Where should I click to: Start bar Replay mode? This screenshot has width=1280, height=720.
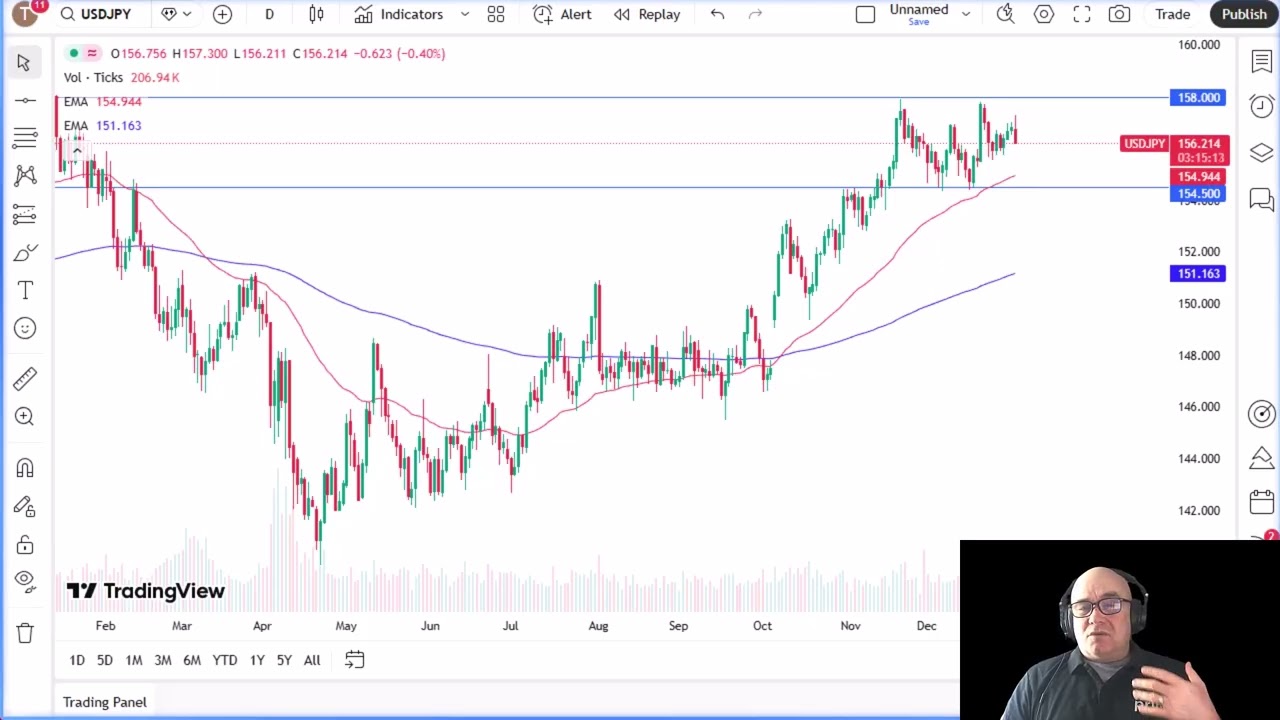click(647, 14)
